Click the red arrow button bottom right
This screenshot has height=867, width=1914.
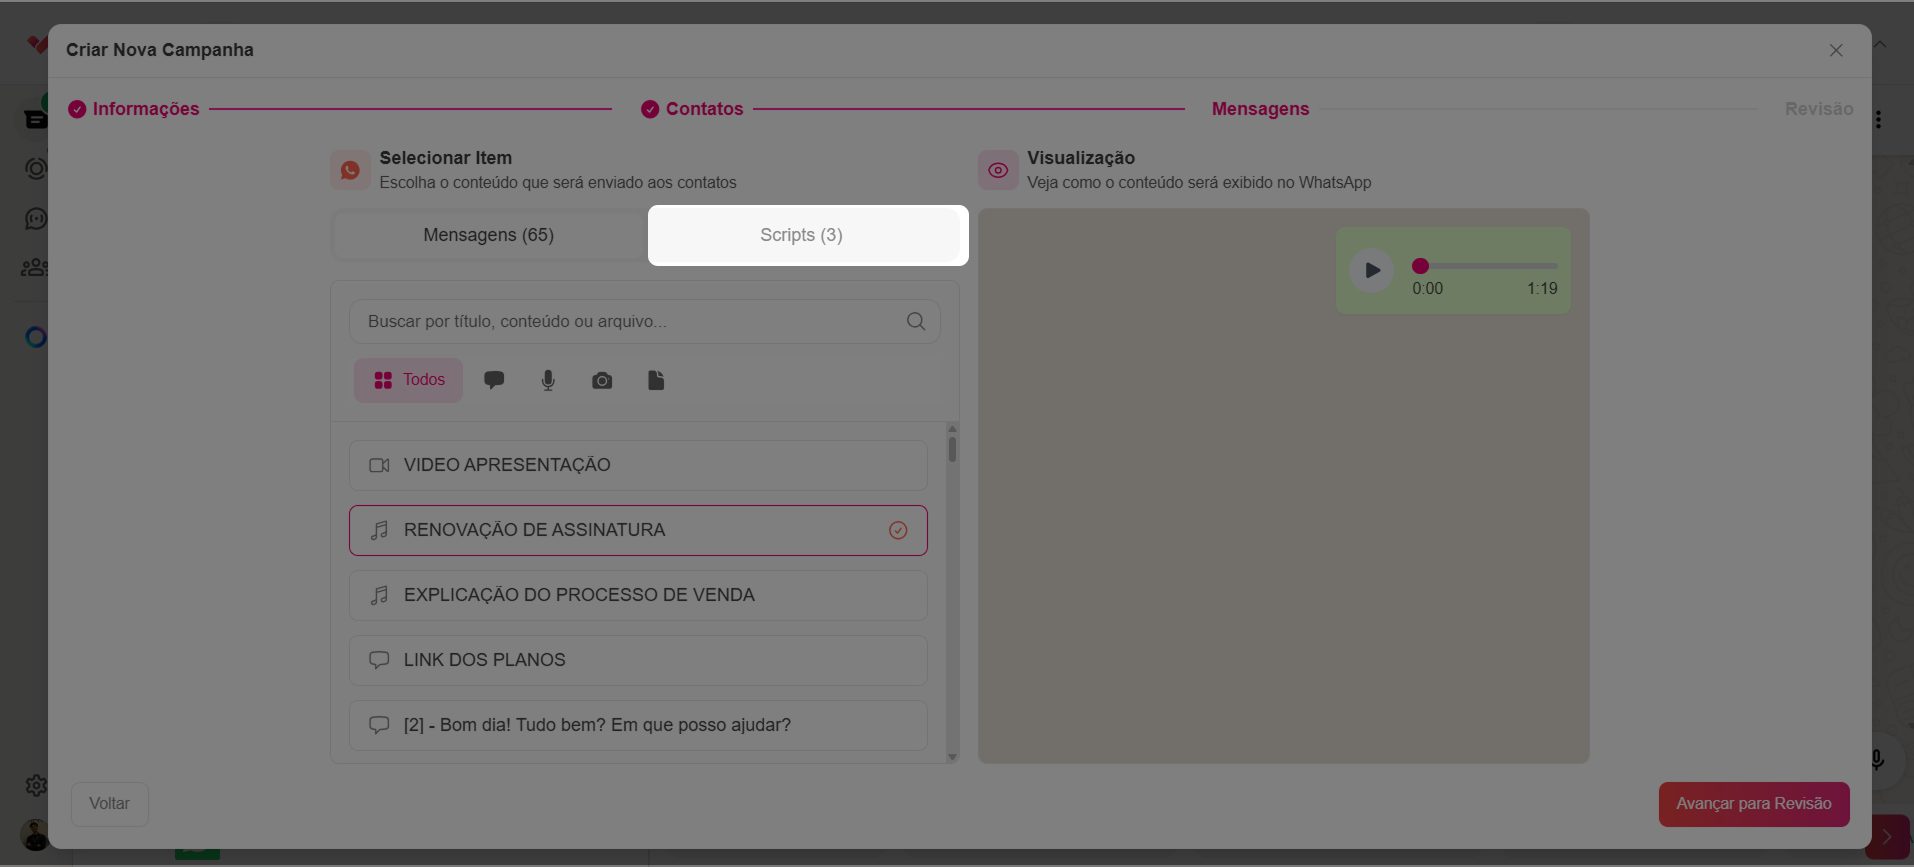pos(1888,837)
